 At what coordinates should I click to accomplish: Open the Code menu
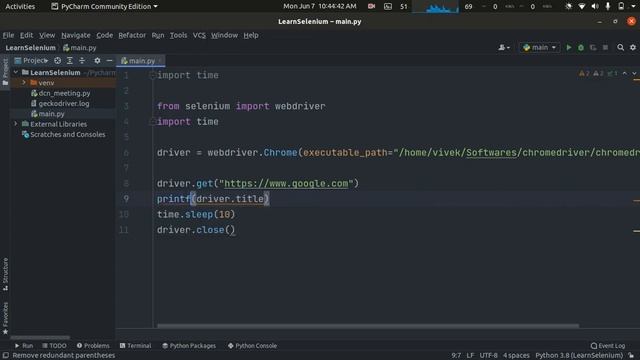[x=104, y=35]
